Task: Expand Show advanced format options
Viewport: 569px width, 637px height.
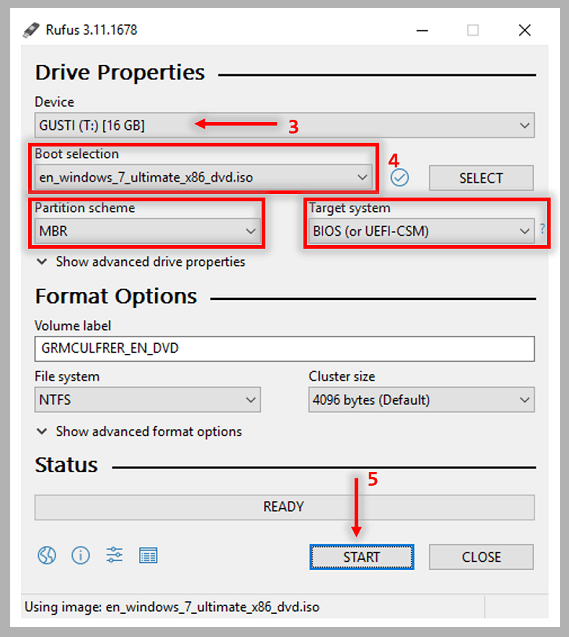Action: click(x=139, y=431)
